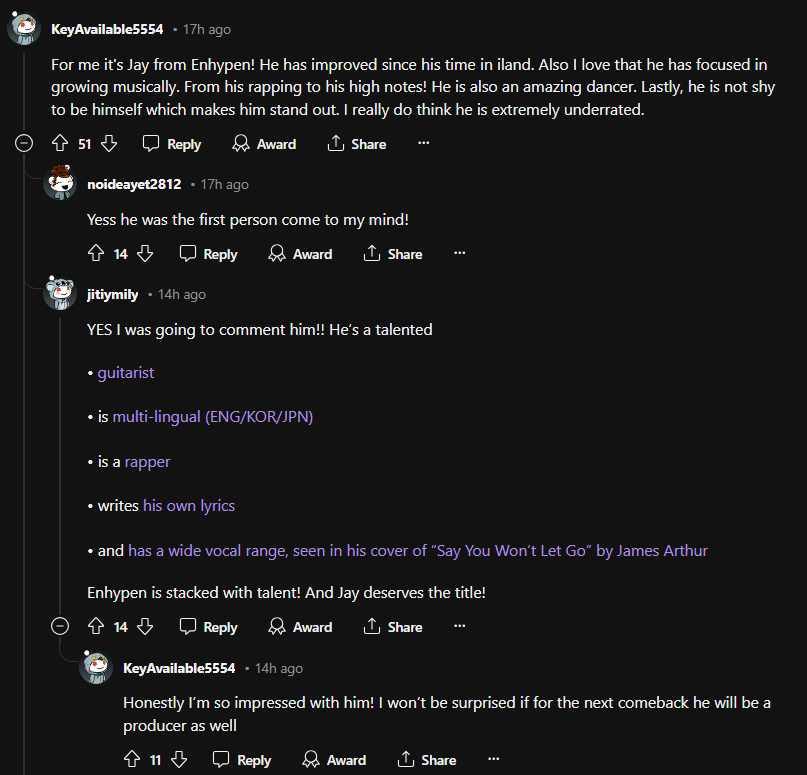Downvote jitiymily's comment

coord(145,626)
